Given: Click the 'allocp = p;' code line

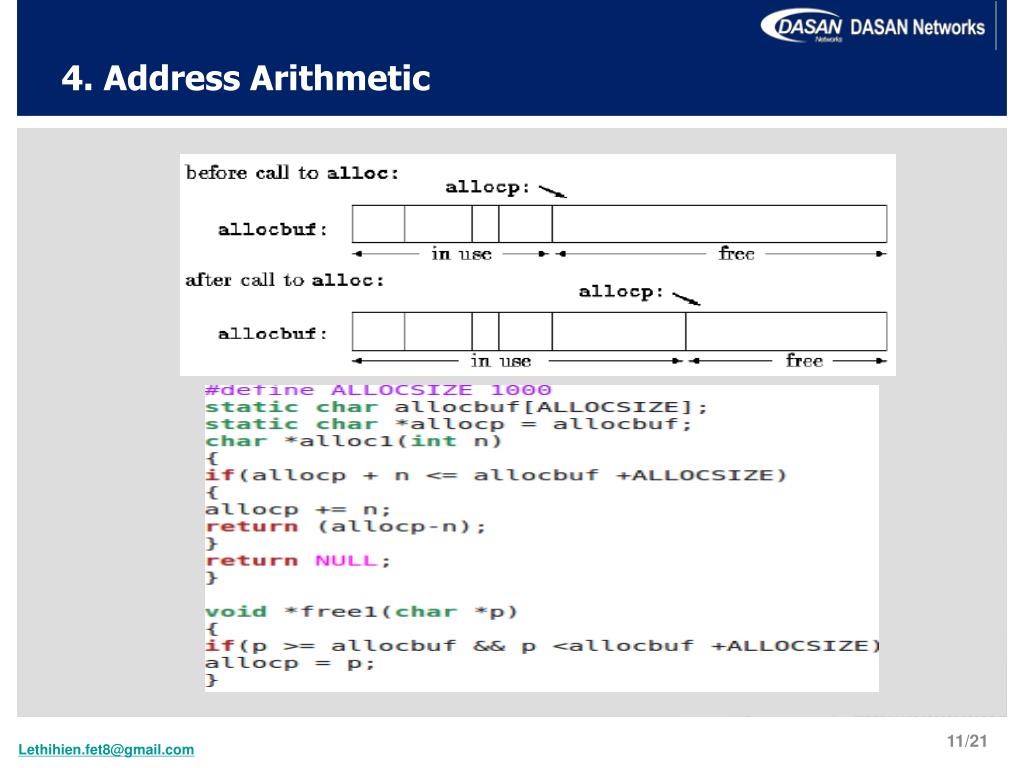Looking at the screenshot, I should (290, 663).
